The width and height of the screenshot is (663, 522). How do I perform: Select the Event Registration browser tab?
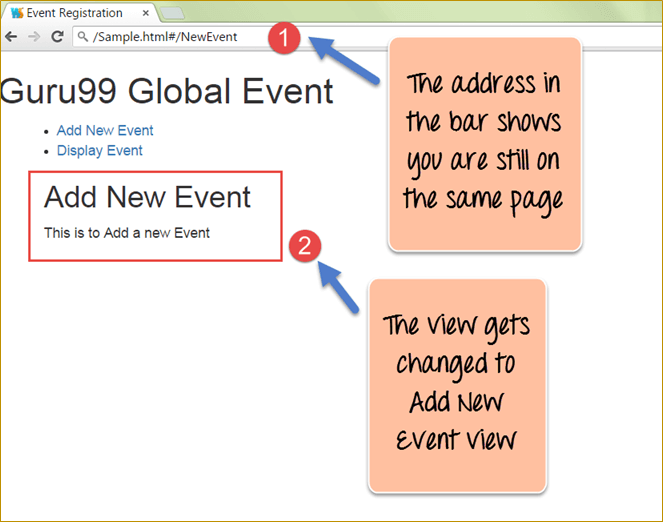75,13
